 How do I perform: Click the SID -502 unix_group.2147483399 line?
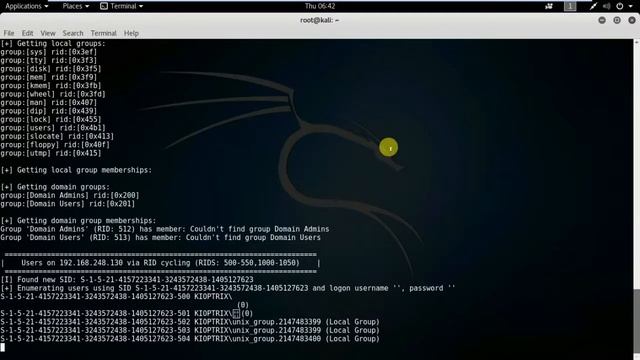coord(190,322)
